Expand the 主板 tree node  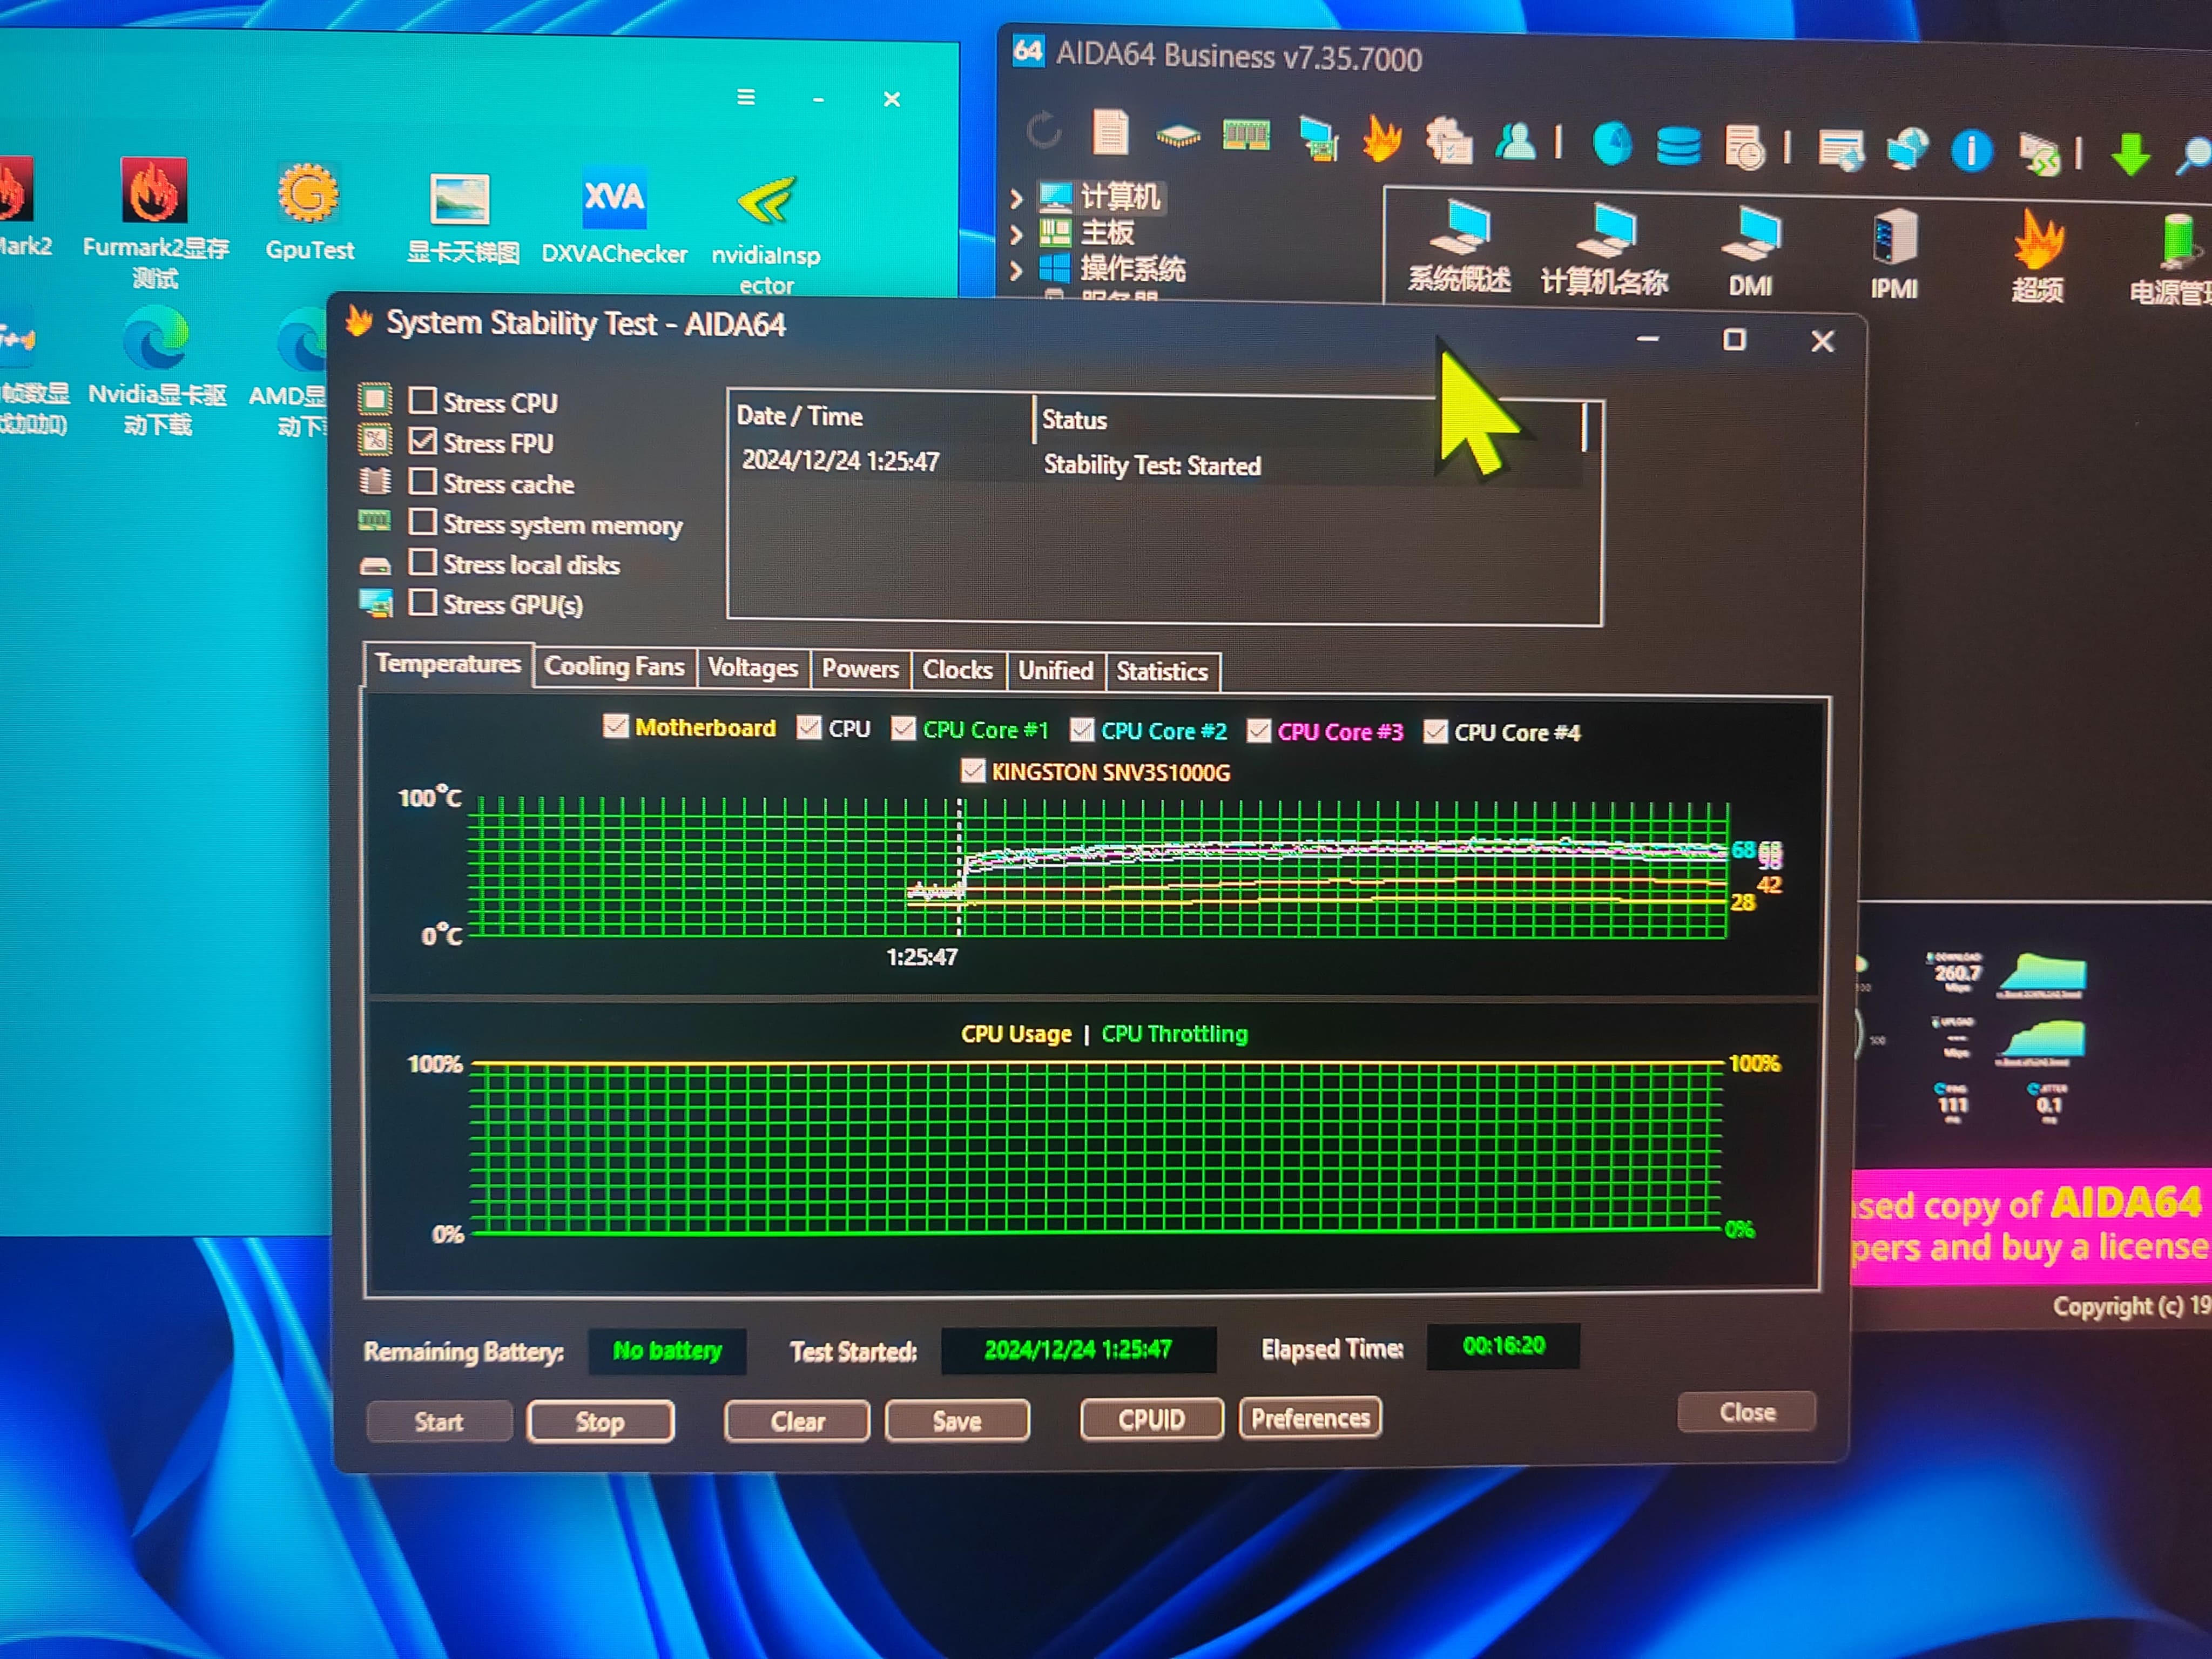point(1016,234)
